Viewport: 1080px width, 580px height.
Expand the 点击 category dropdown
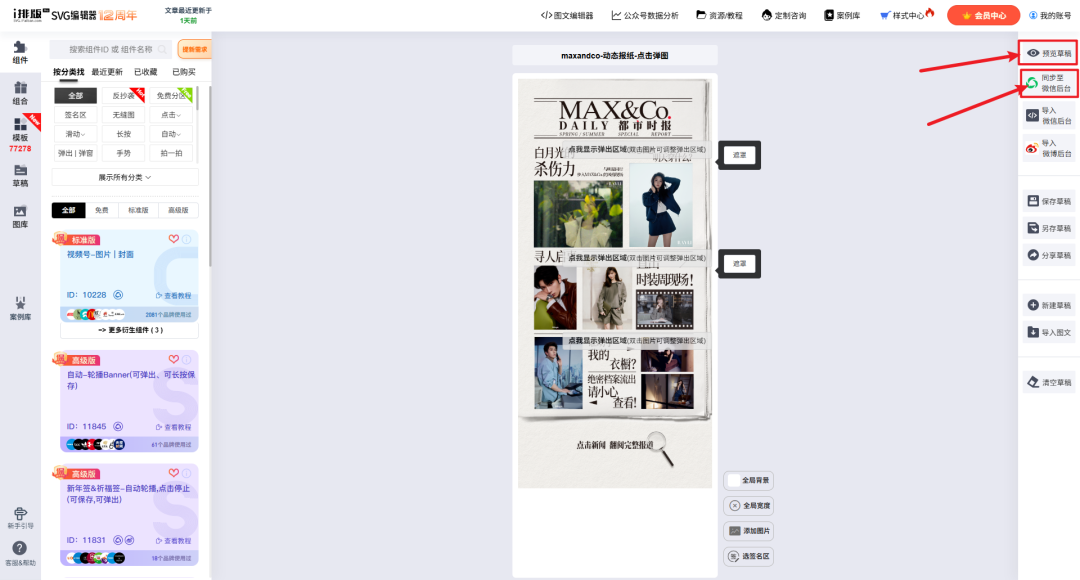point(171,115)
